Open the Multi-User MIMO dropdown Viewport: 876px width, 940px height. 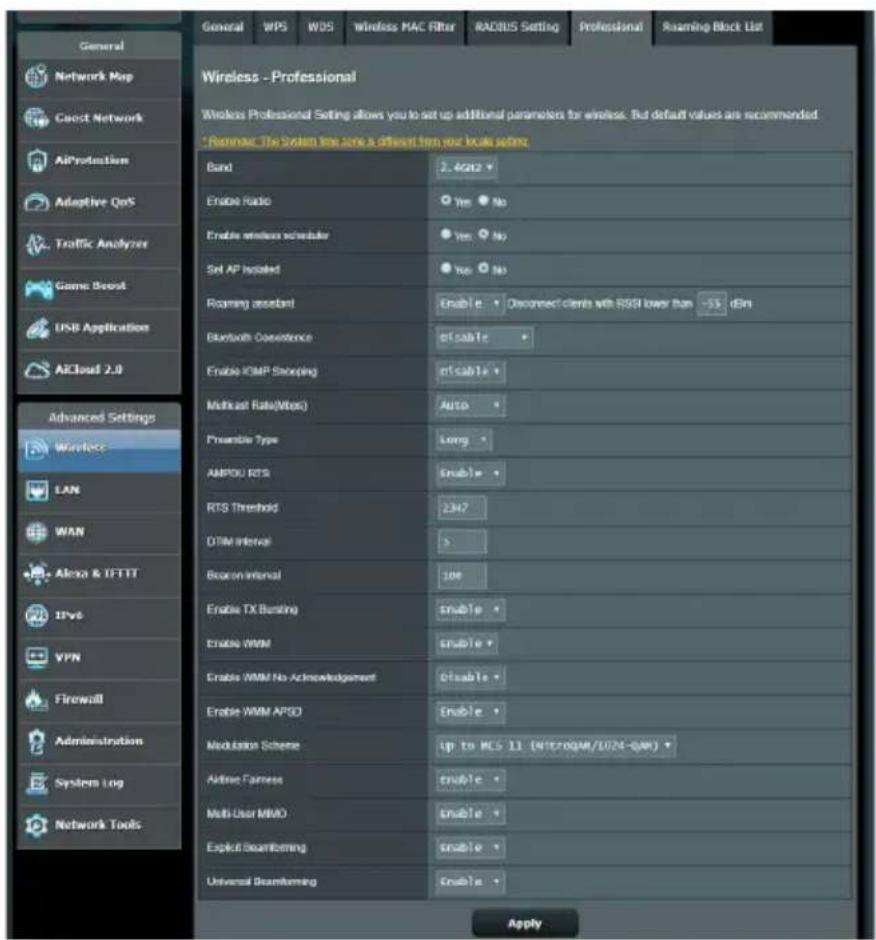(x=470, y=814)
